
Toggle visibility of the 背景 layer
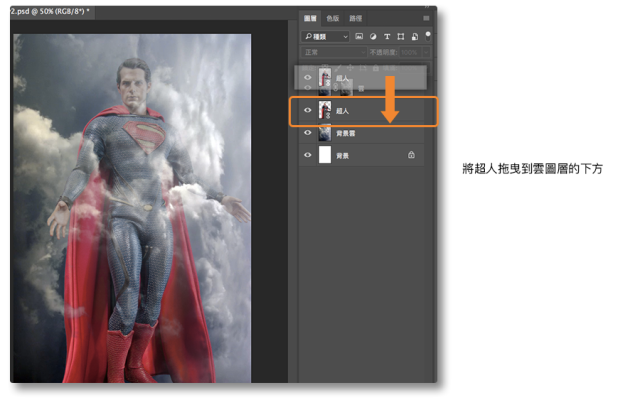(x=308, y=155)
